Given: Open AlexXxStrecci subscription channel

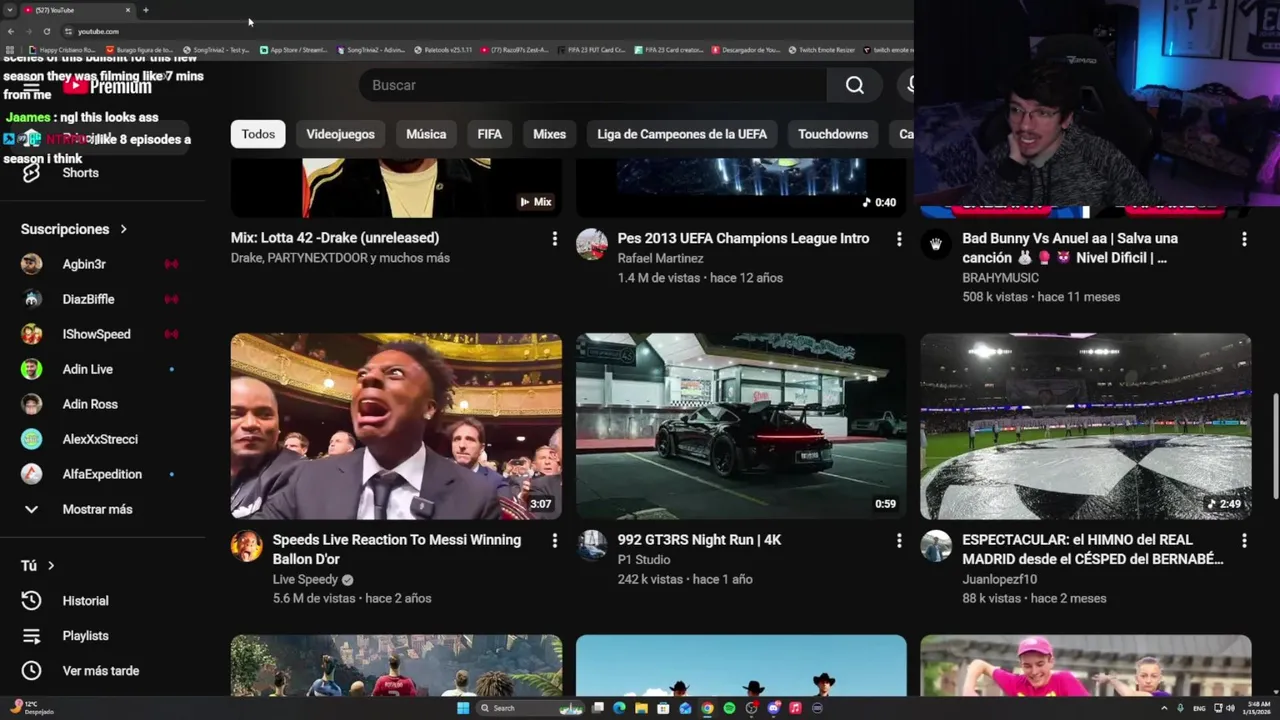Looking at the screenshot, I should coord(102,439).
